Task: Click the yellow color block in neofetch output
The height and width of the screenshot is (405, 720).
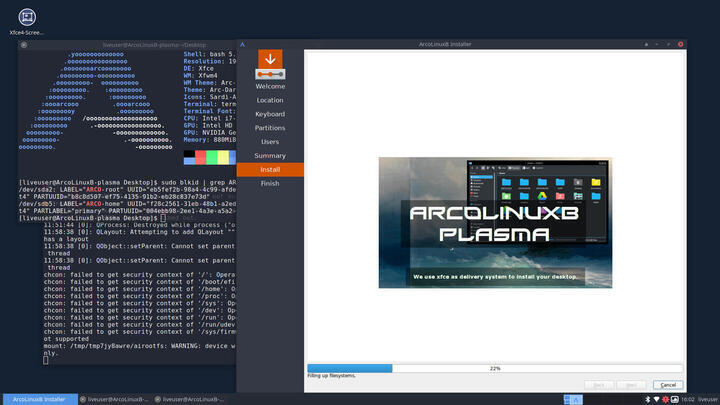Action: click(223, 158)
